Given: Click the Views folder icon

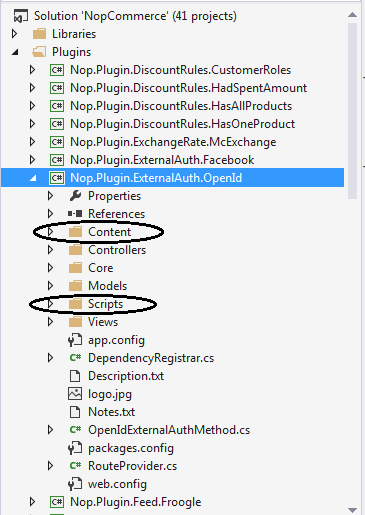Looking at the screenshot, I should (x=75, y=322).
